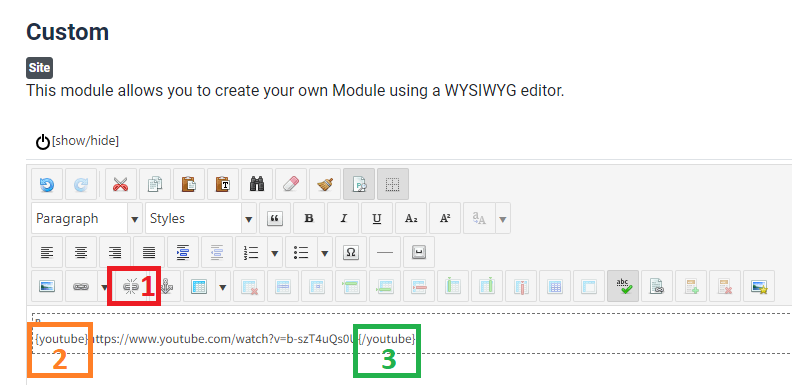Screen dimensions: 792x385
Task: Click the Delete Column icon
Action: point(521,286)
